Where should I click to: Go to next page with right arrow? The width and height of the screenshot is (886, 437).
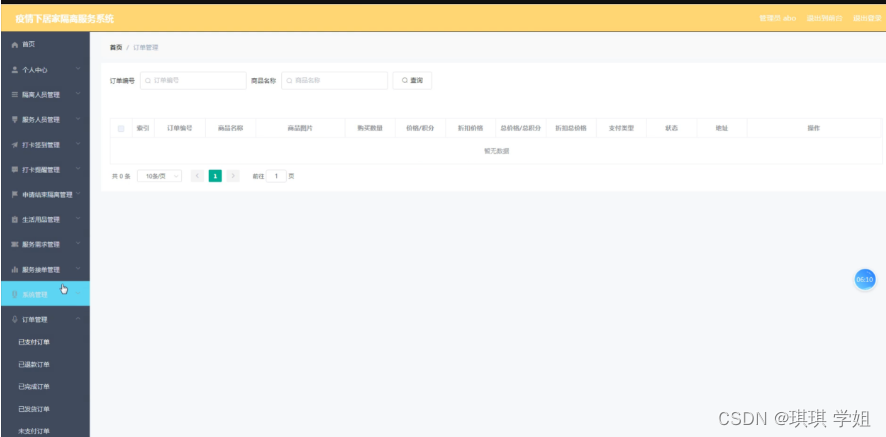tap(233, 176)
